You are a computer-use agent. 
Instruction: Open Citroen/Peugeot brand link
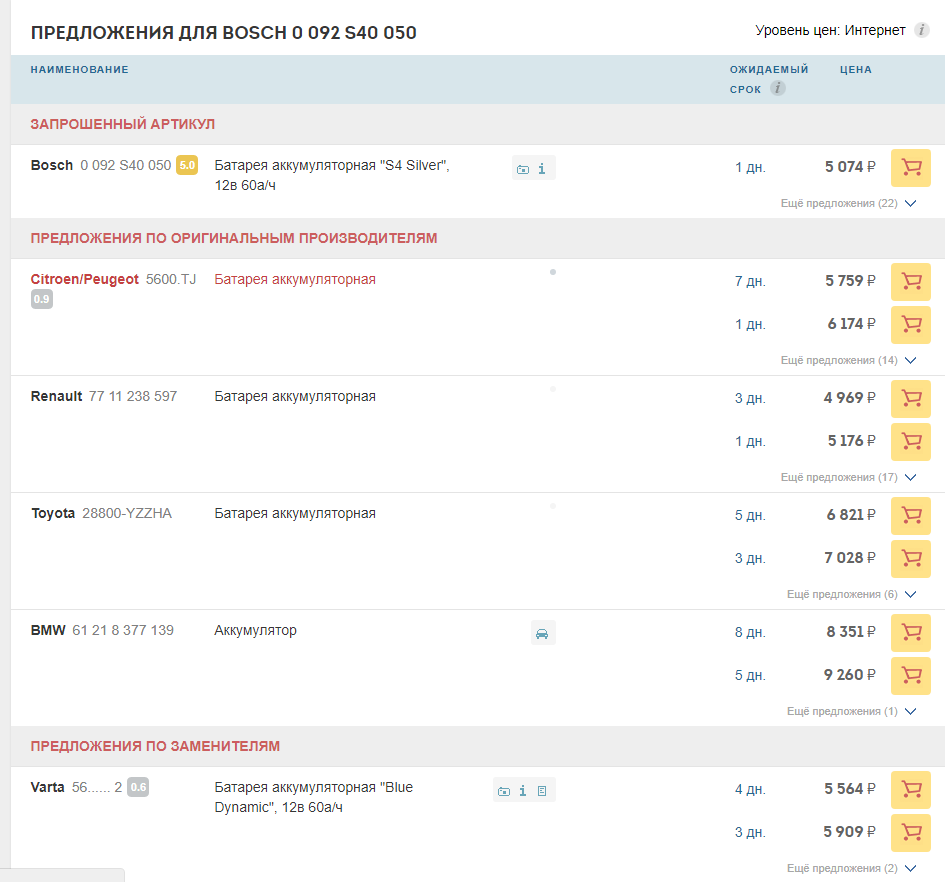point(85,280)
